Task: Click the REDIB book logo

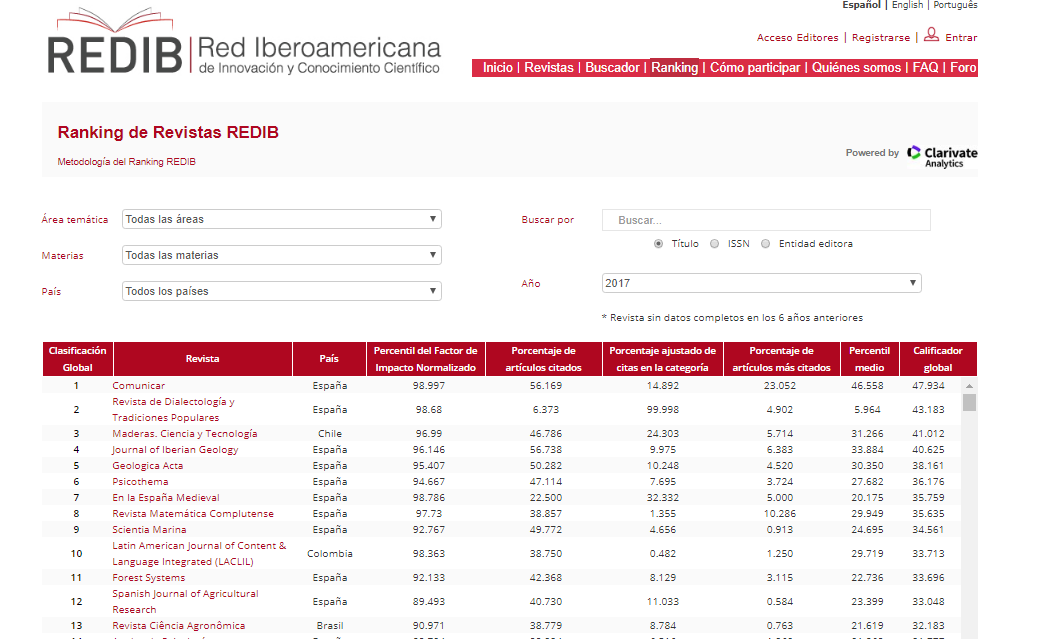Action: click(x=115, y=42)
